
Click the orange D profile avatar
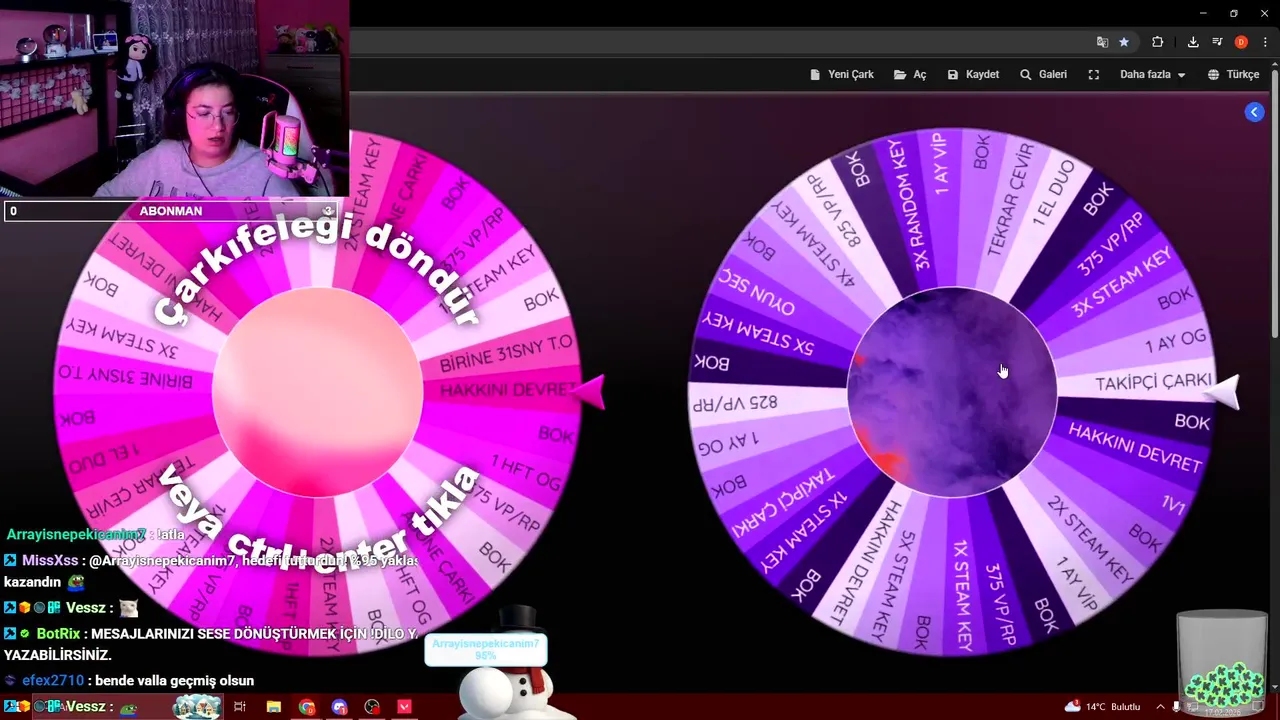tap(1241, 42)
